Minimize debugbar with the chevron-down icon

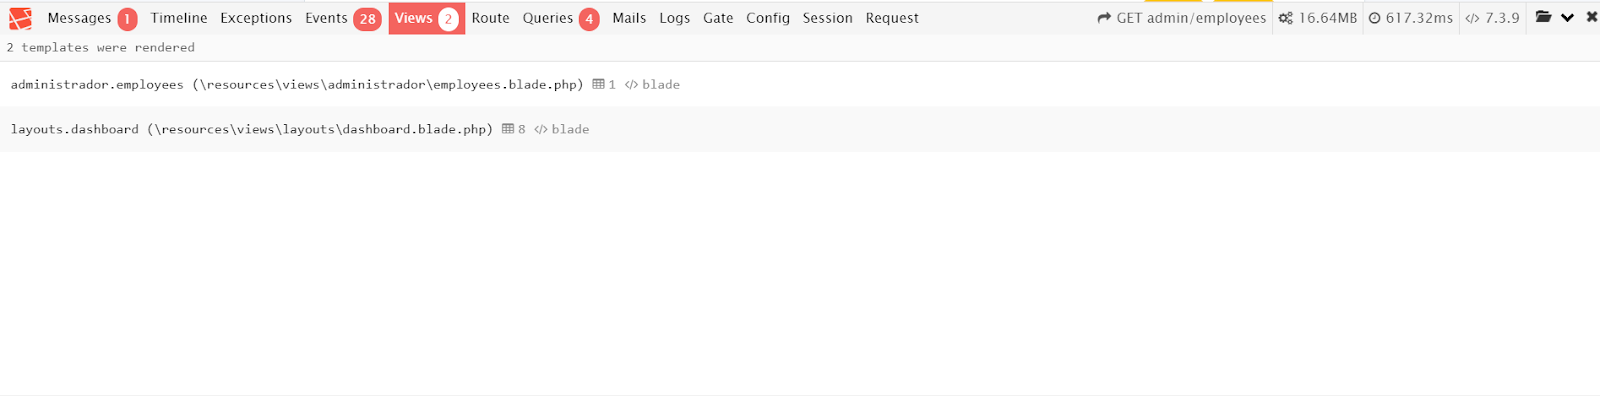point(1567,18)
